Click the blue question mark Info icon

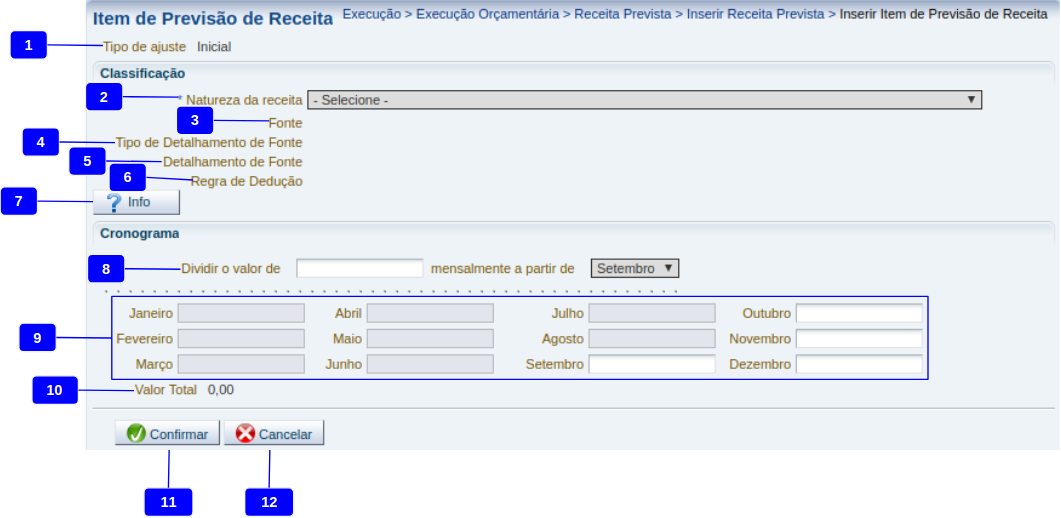pyautogui.click(x=114, y=202)
